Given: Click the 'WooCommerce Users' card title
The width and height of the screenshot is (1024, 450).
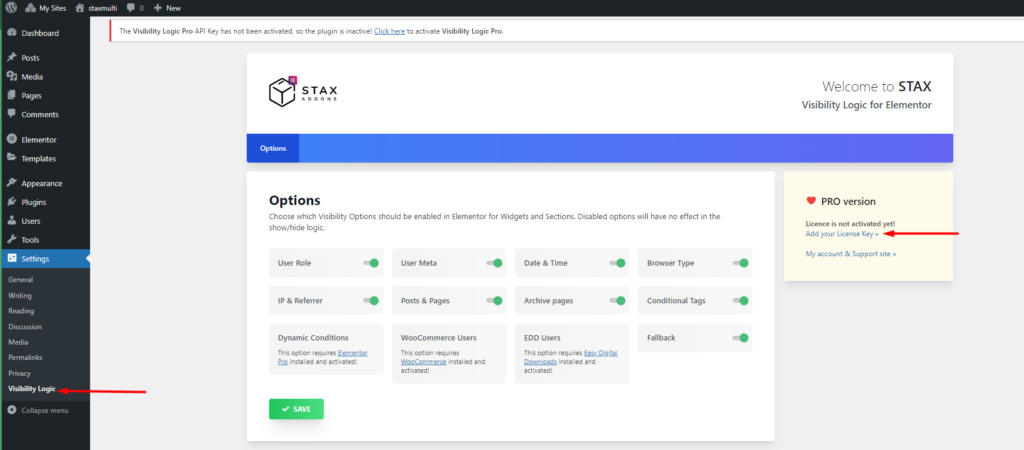Looking at the screenshot, I should 438,338.
